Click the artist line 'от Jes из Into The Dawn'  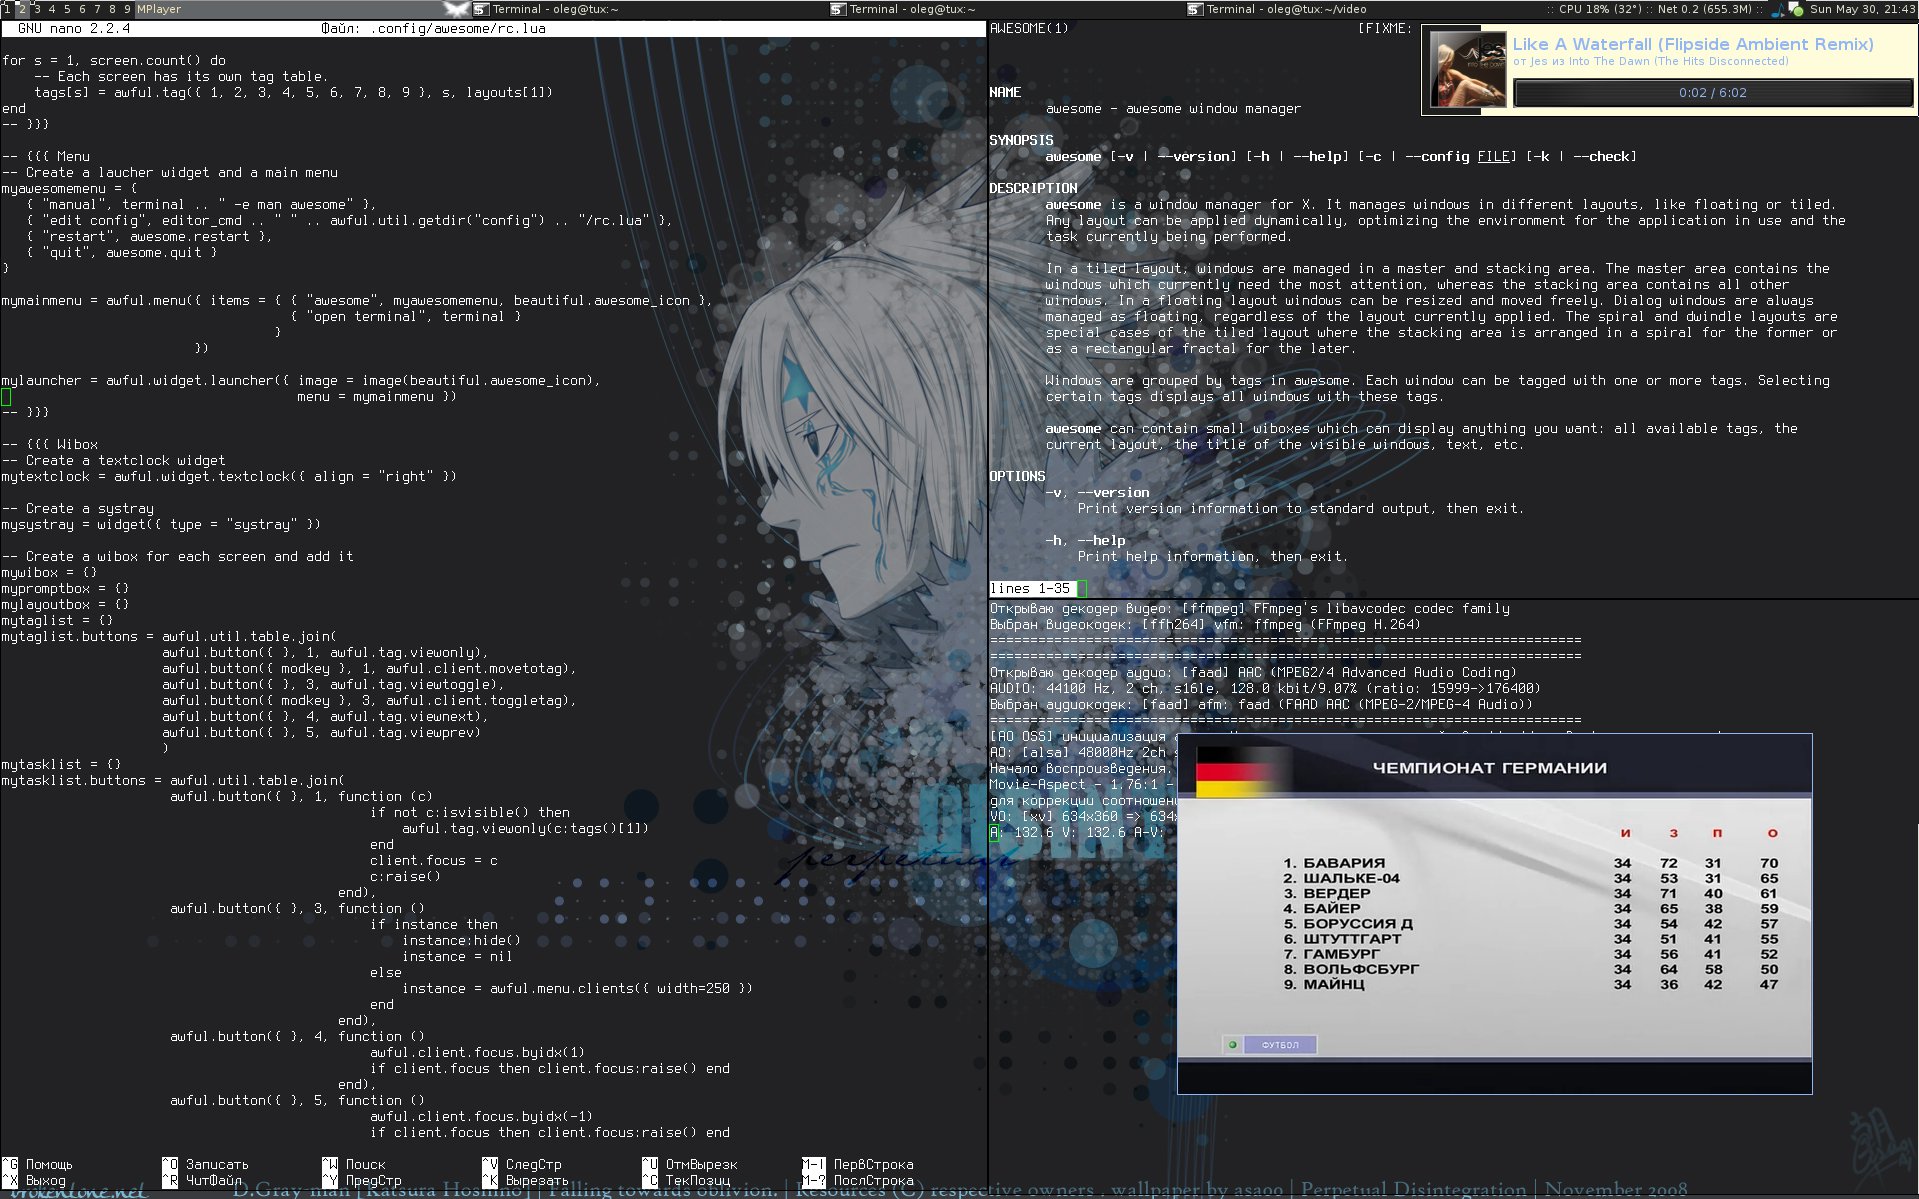click(x=1650, y=62)
